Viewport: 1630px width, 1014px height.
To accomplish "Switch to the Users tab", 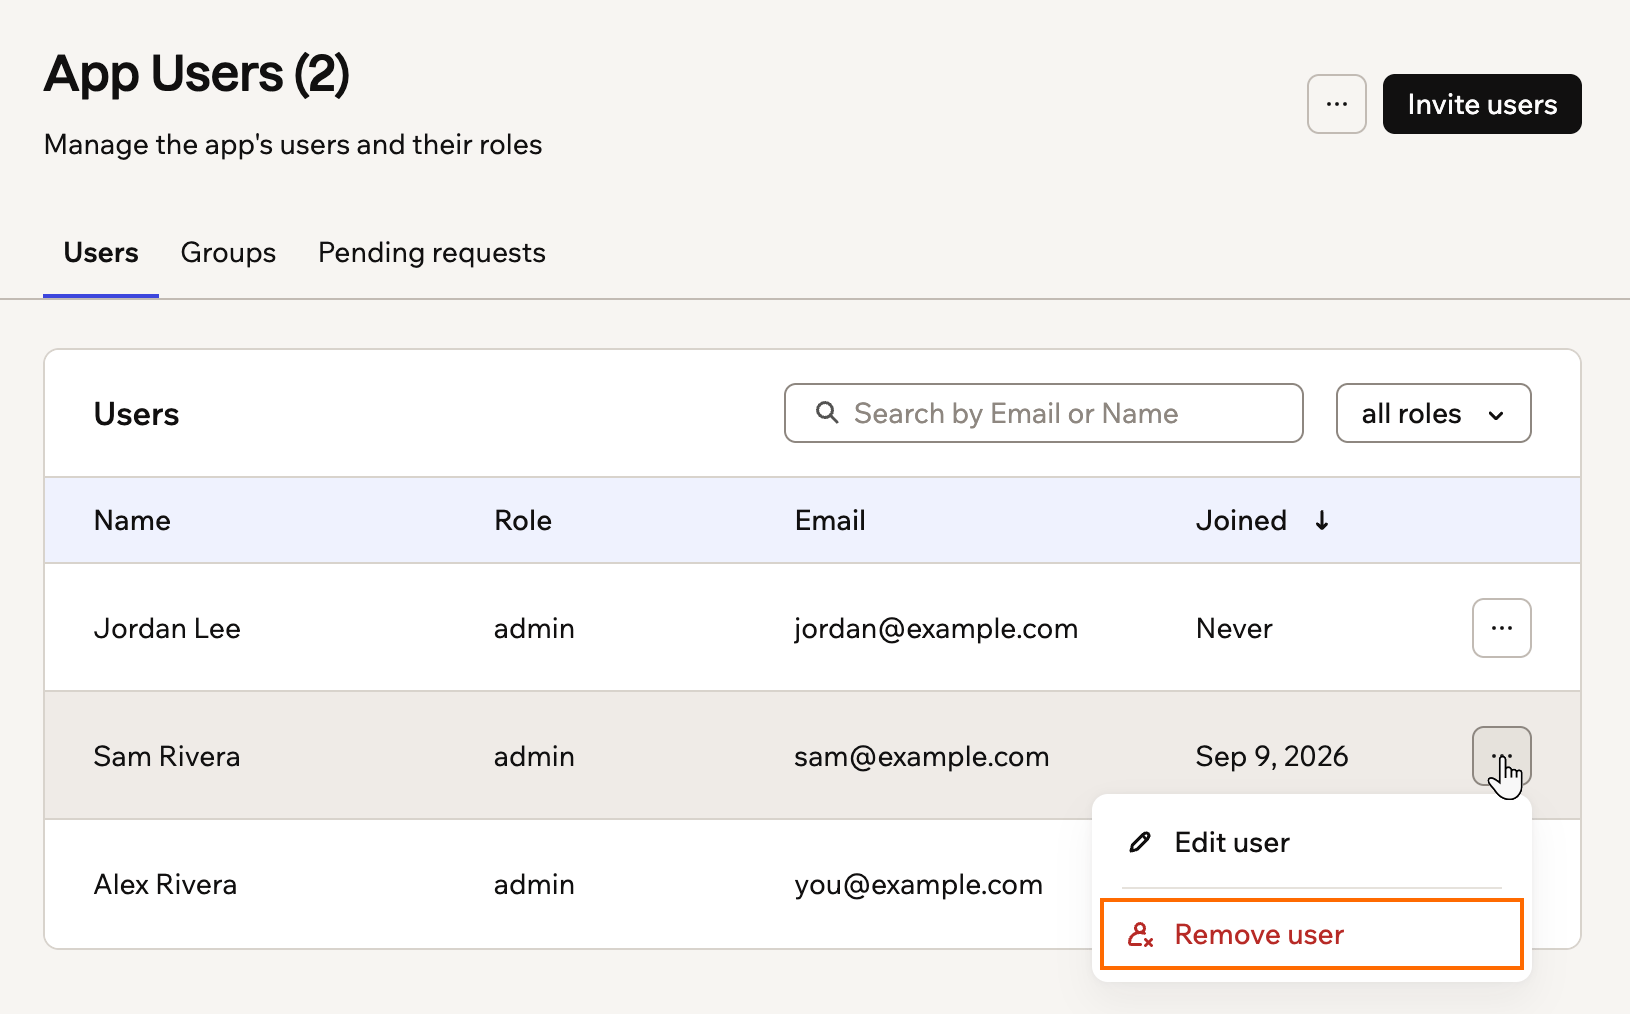I will coord(101,253).
